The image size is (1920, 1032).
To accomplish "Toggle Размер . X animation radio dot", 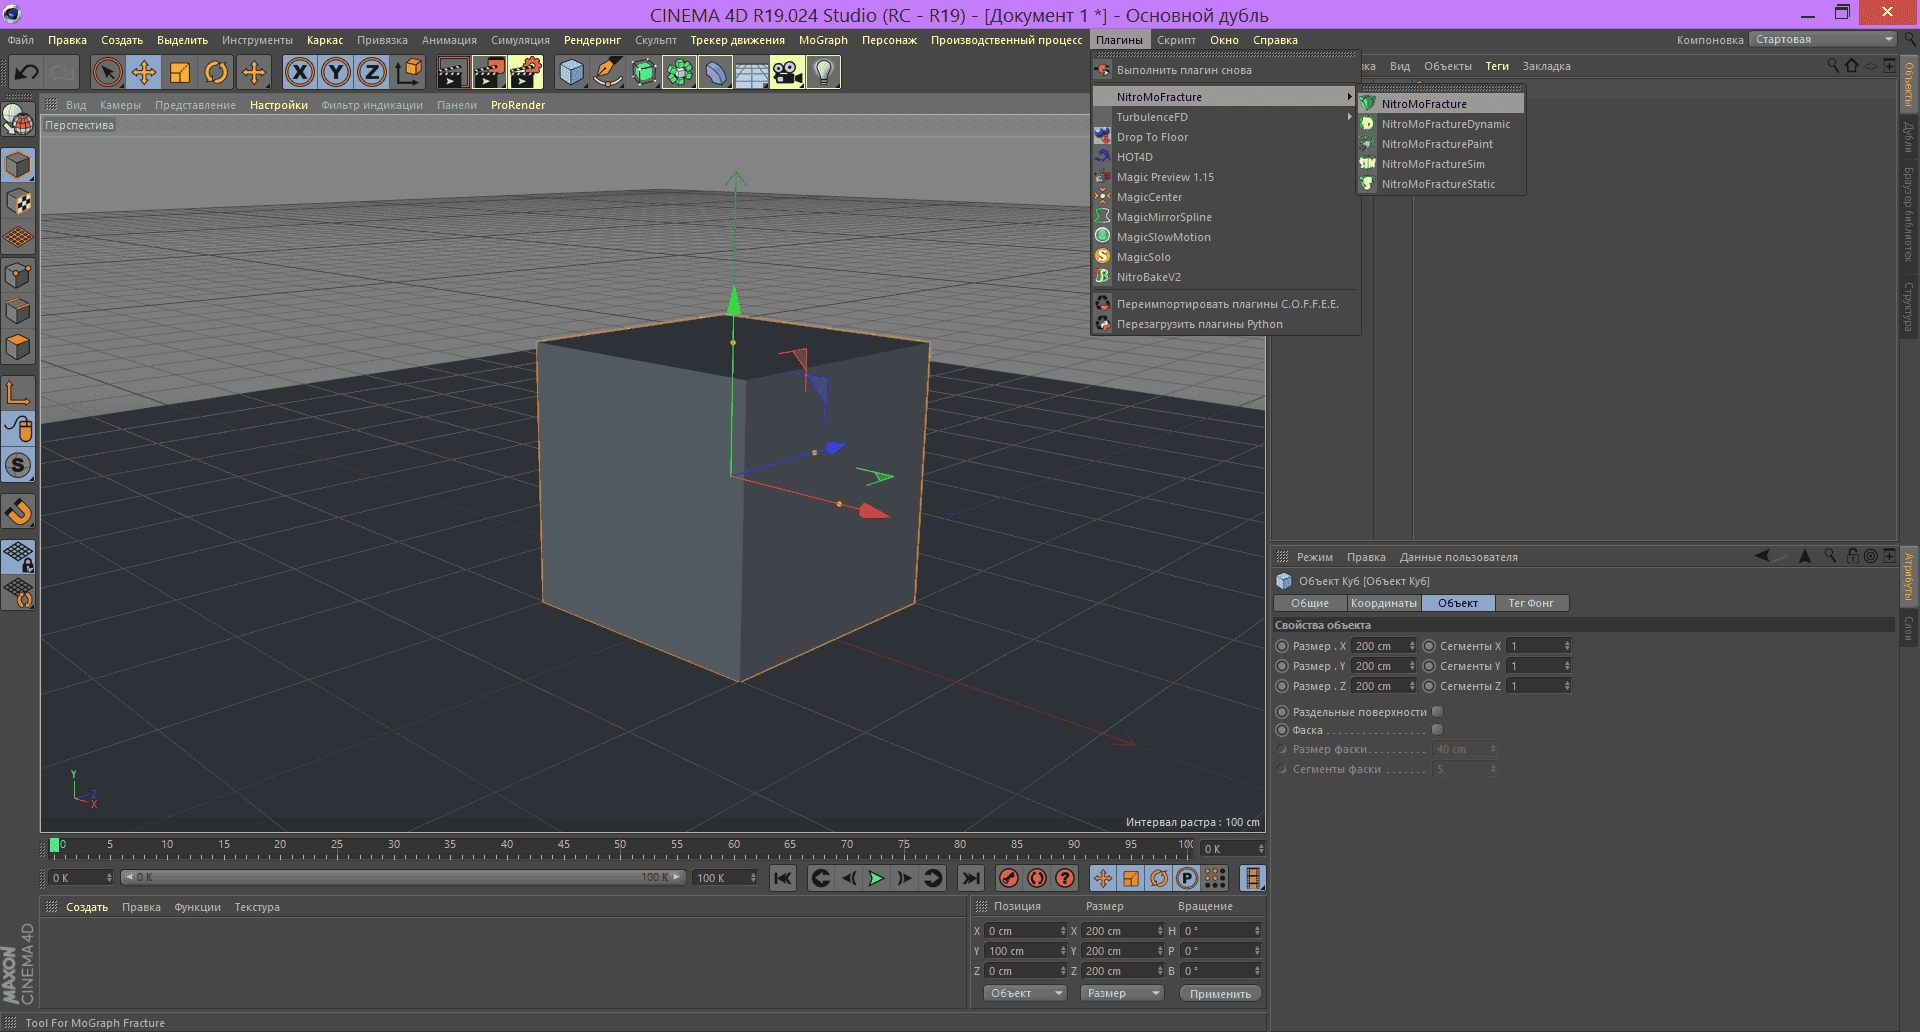I will pos(1282,646).
